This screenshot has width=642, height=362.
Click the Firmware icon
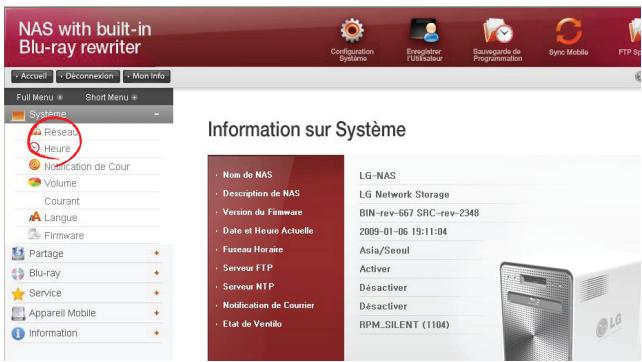tap(34, 234)
